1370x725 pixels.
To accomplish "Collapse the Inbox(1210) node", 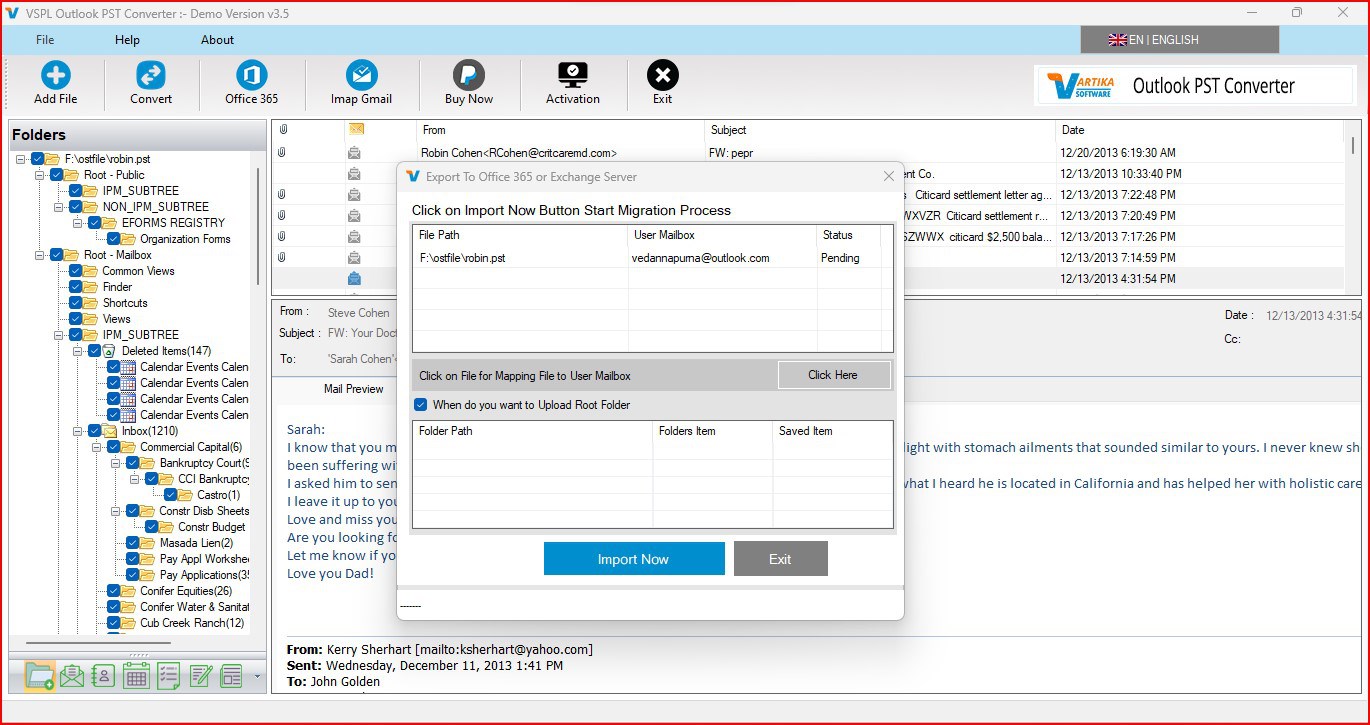I will pyautogui.click(x=79, y=431).
